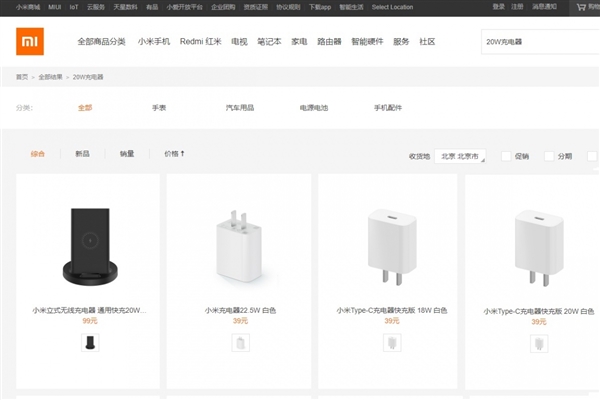
Task: Click the orange Mi logo
Action: click(30, 41)
